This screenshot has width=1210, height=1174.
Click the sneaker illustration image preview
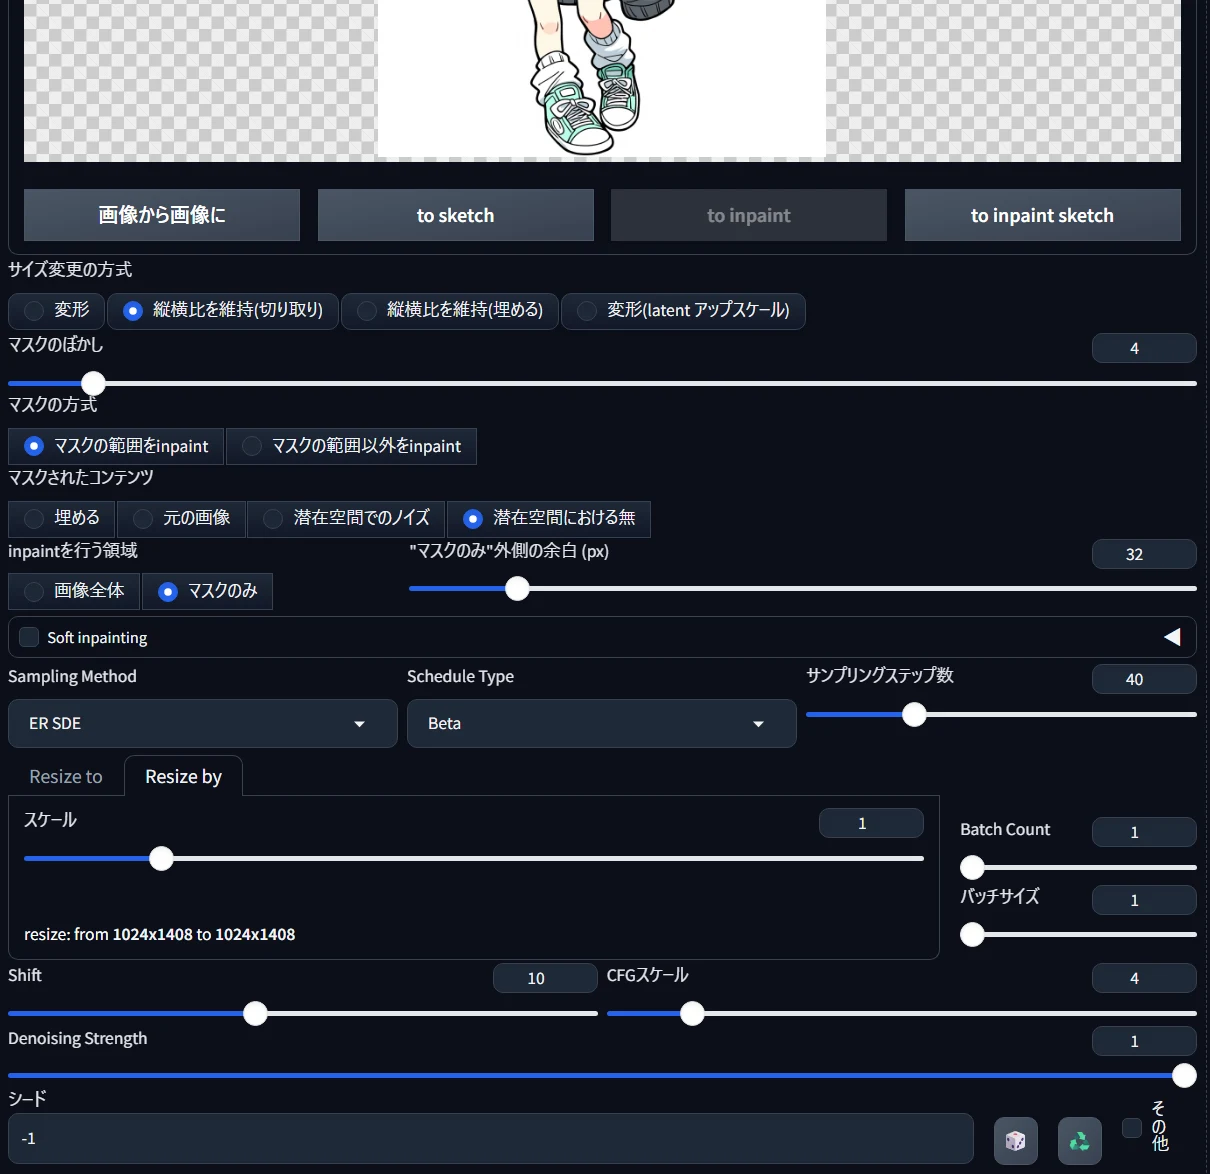tap(601, 78)
